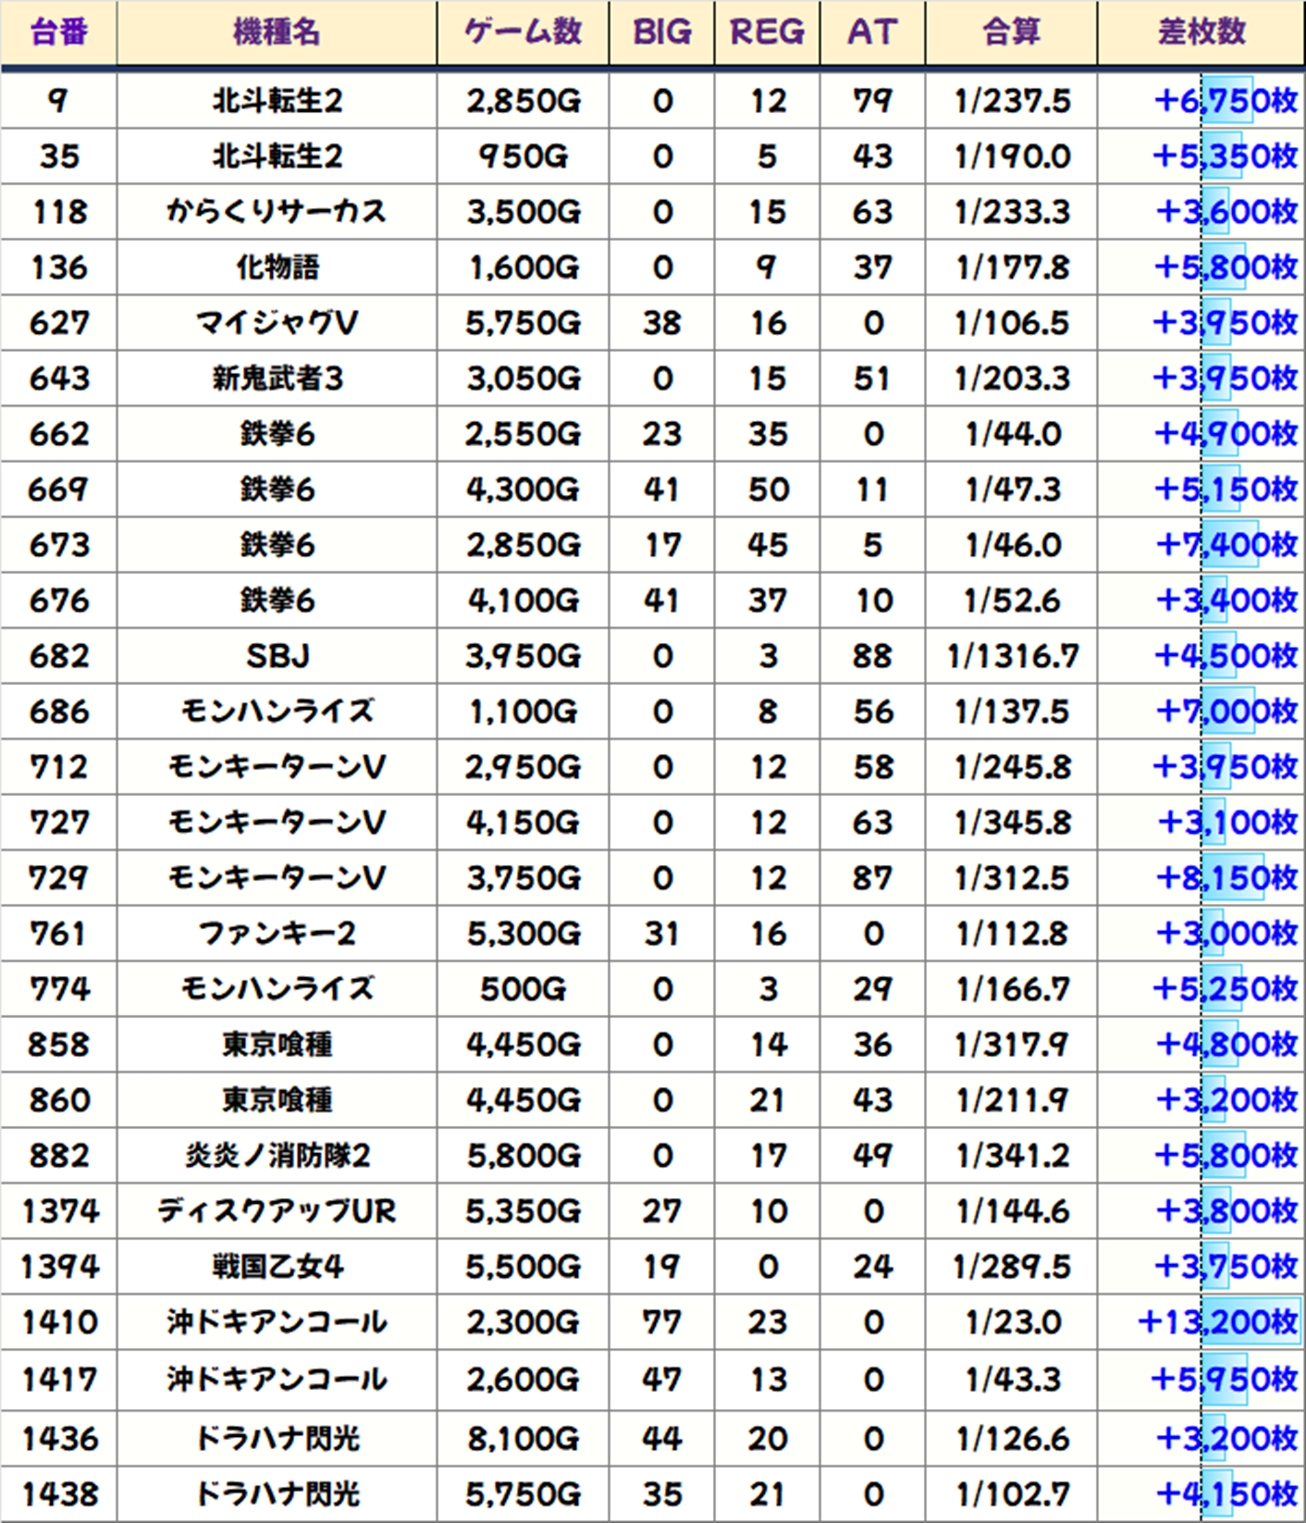
Task: Select the 戦国乙女4 machine name cell
Action: (x=276, y=1266)
